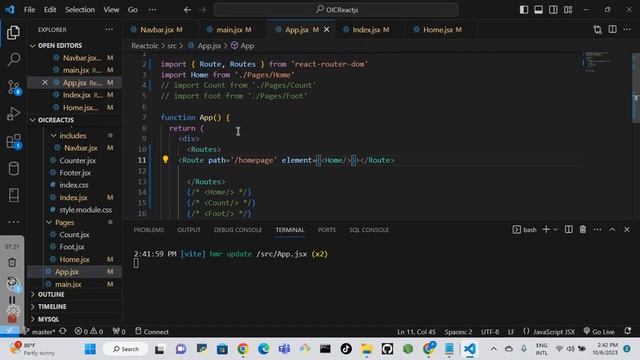
Task: Launch Go Live server
Action: point(599,331)
